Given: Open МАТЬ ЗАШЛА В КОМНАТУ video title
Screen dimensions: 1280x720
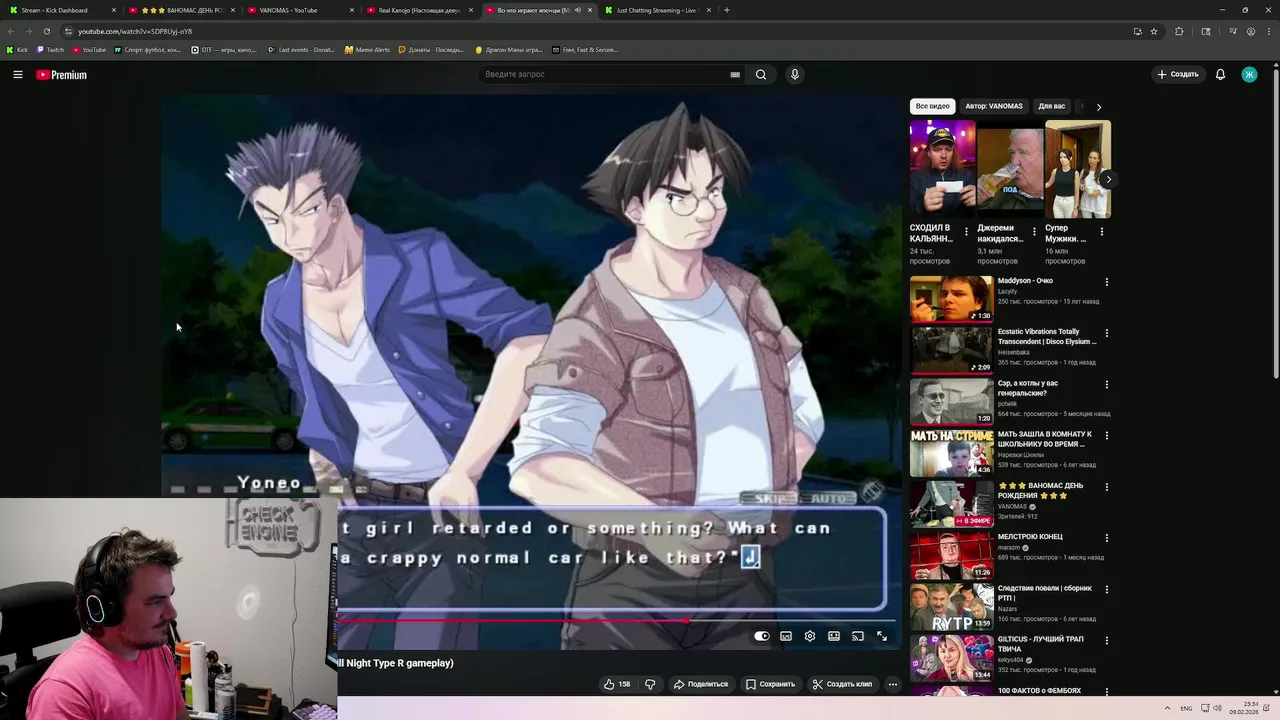Looking at the screenshot, I should pyautogui.click(x=1045, y=439).
